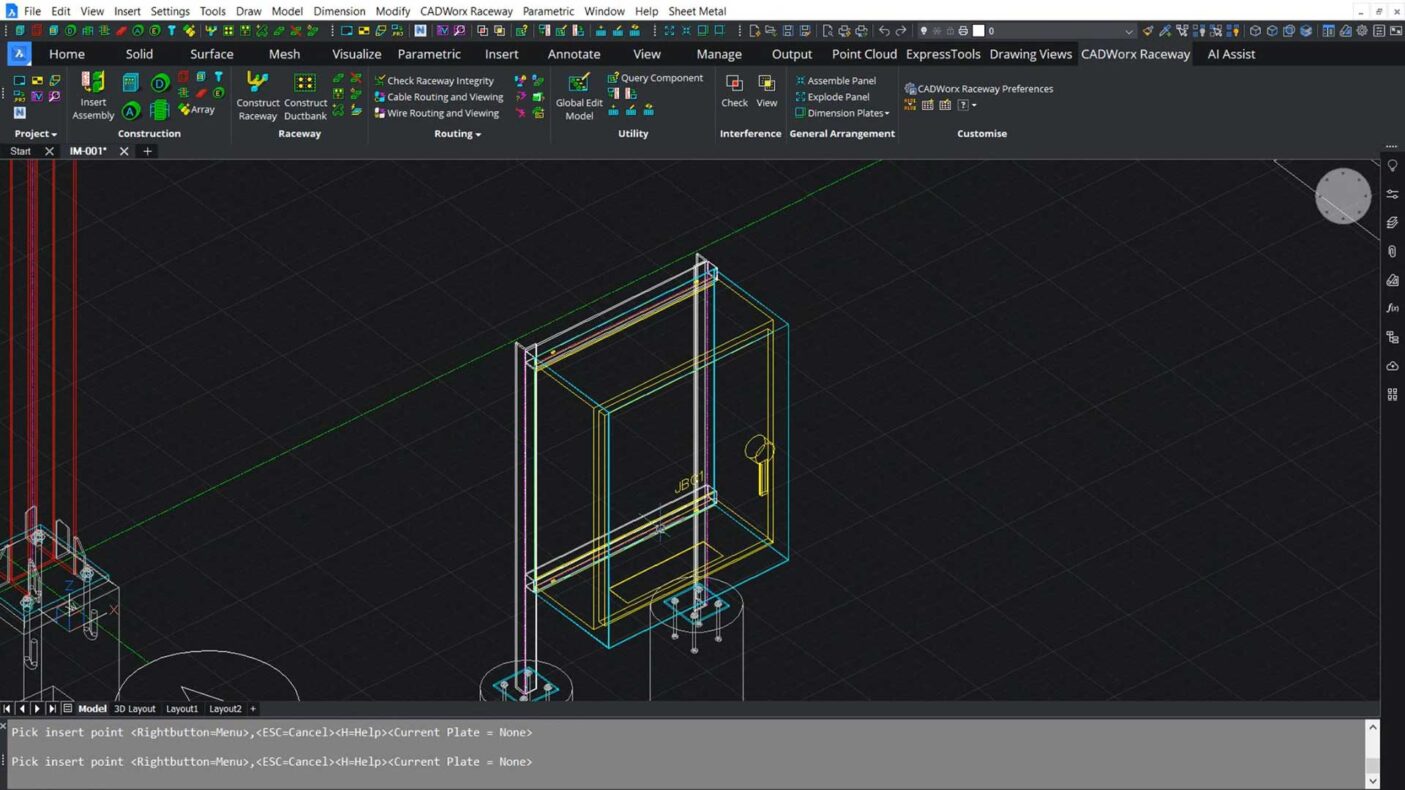Image resolution: width=1405 pixels, height=790 pixels.
Task: Toggle the layer lock icon in toolbar
Action: tap(950, 31)
